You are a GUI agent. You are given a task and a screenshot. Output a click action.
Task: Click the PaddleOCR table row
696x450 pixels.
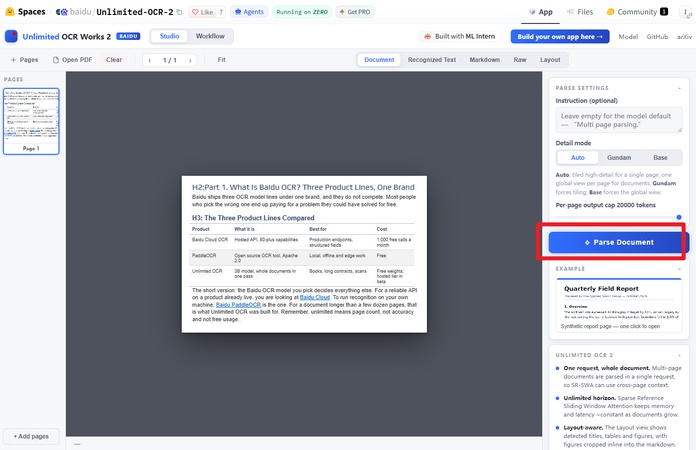(x=302, y=257)
